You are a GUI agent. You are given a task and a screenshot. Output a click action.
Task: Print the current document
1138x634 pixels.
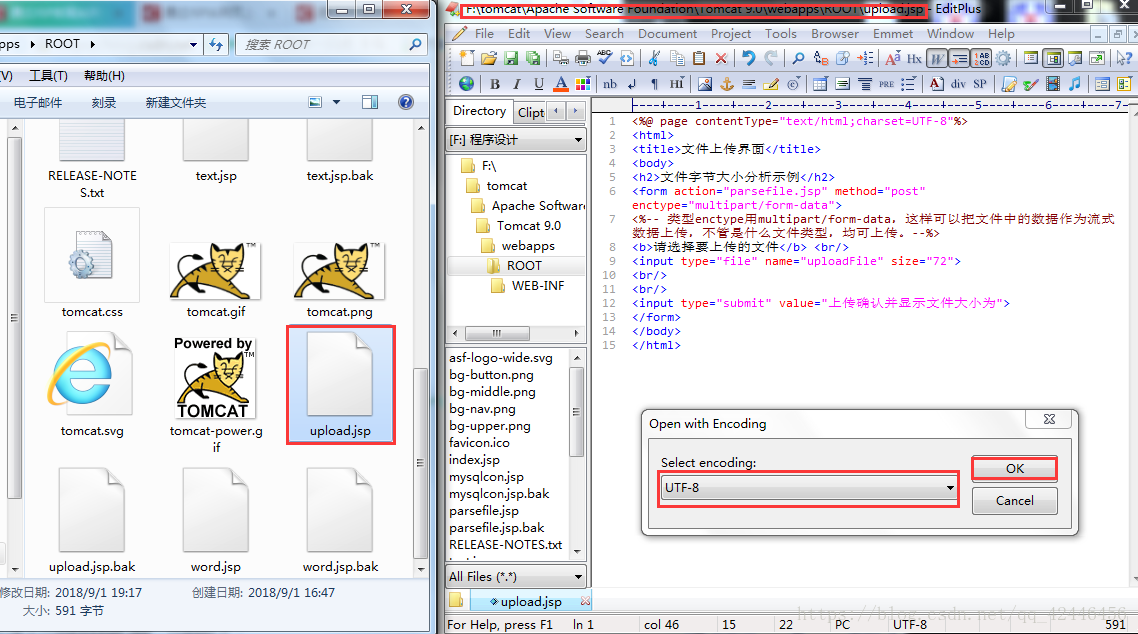point(583,58)
